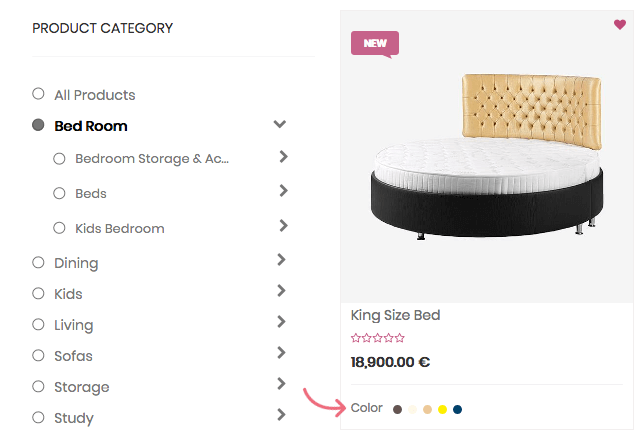
Task: Select the Beds category radio button
Action: (x=59, y=193)
